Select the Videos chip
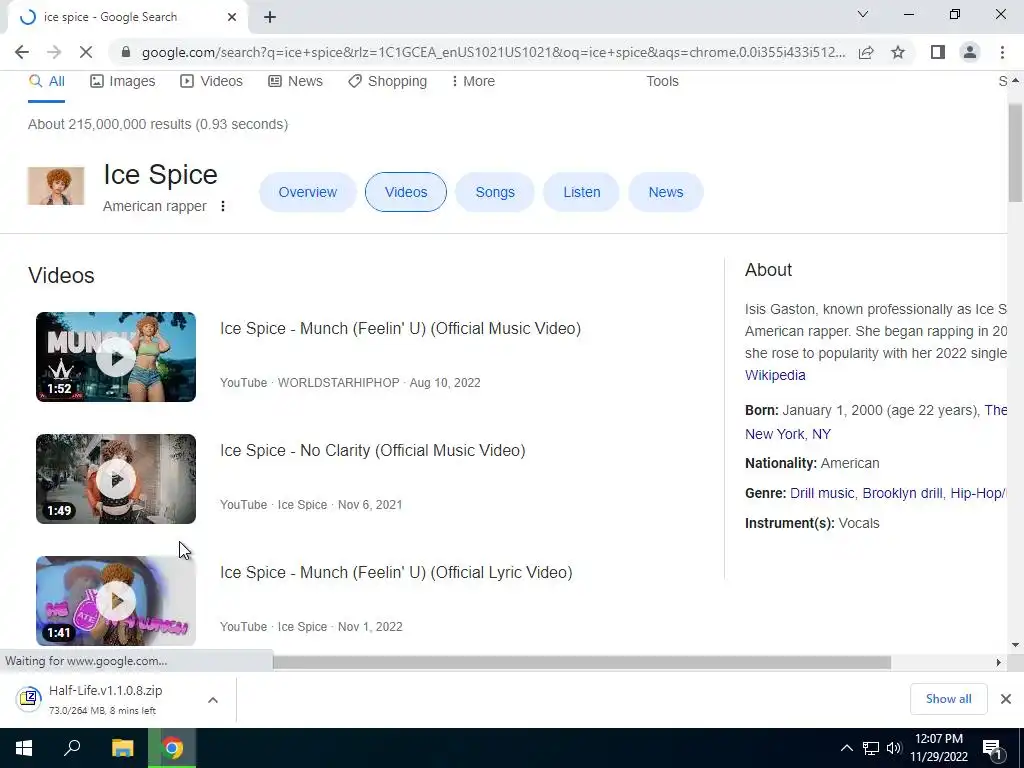Screen dimensions: 1024x768 [406, 192]
